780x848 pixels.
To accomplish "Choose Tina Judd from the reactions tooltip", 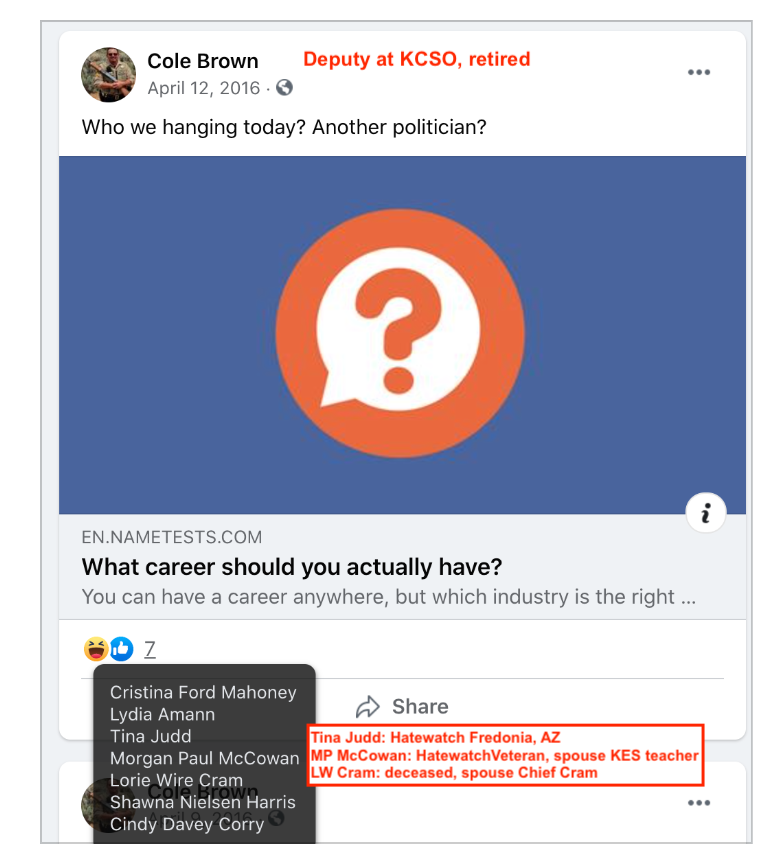I will [150, 736].
